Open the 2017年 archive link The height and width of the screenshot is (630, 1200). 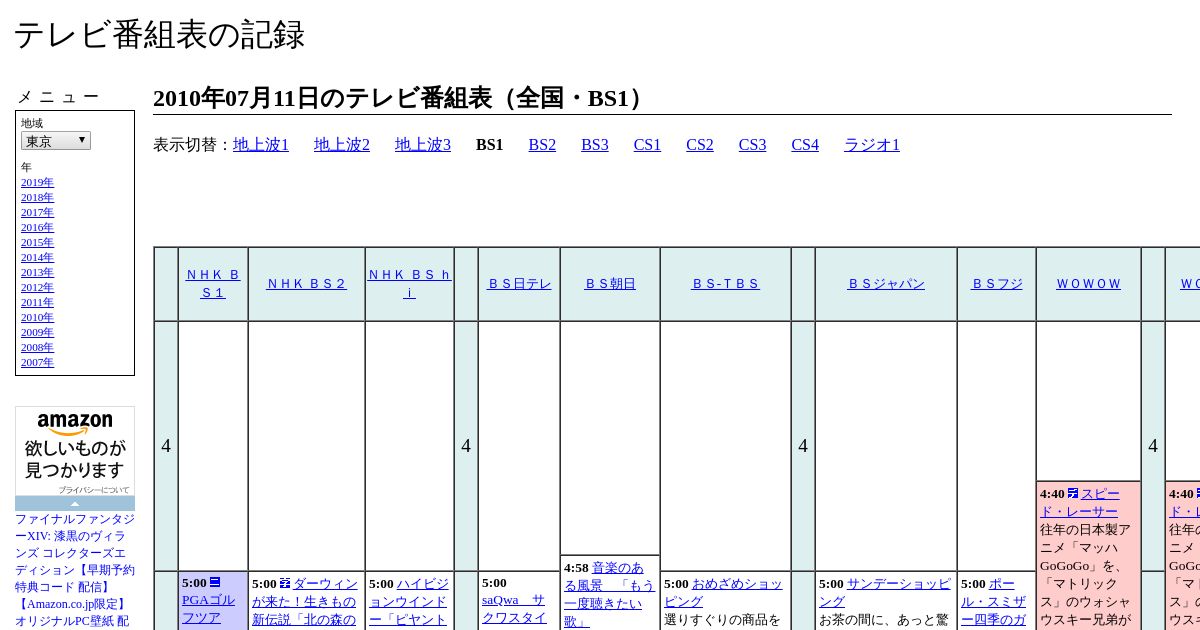[x=37, y=213]
